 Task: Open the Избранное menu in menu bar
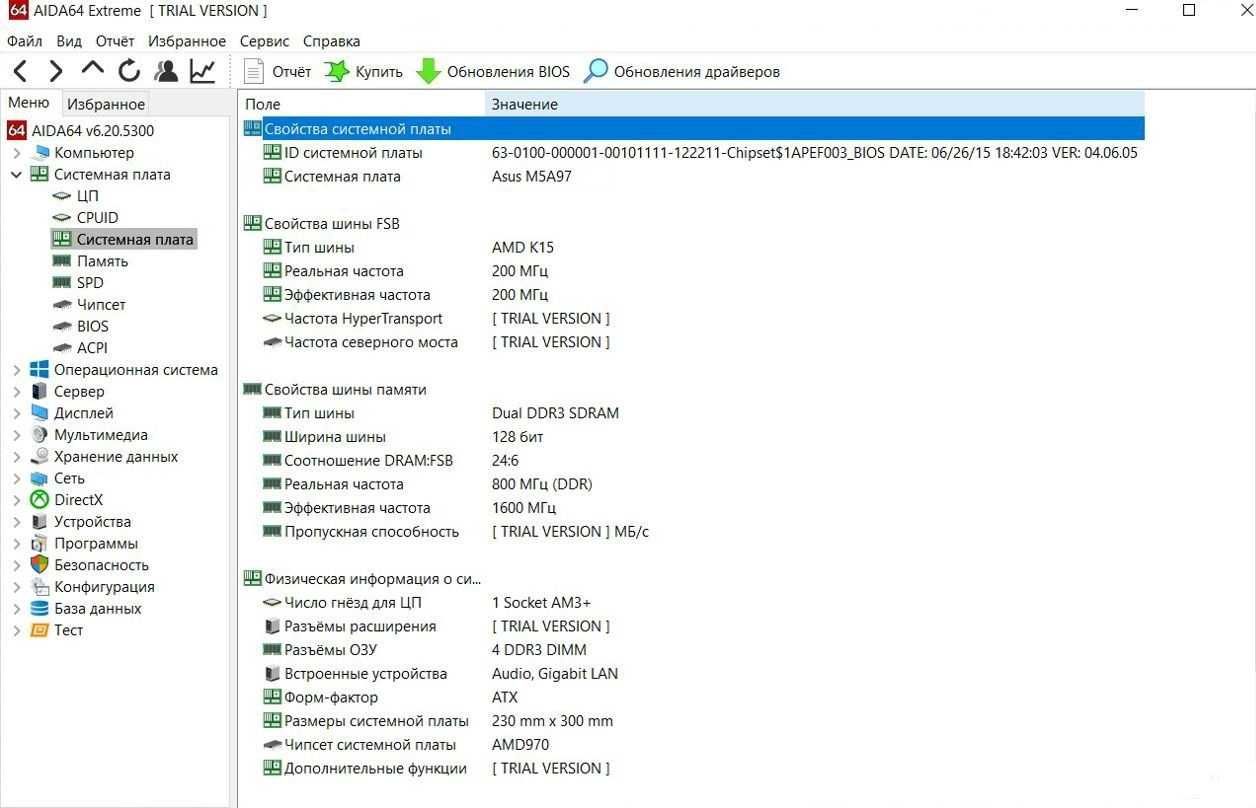187,41
